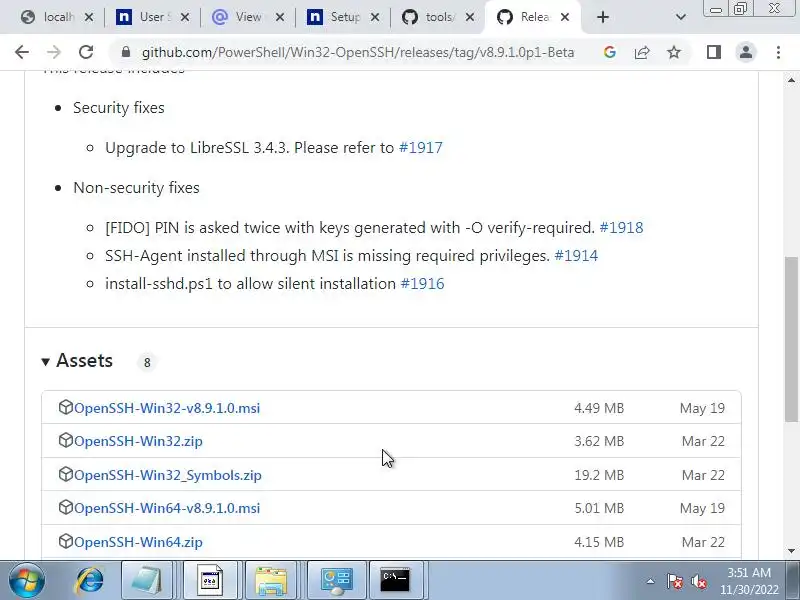This screenshot has width=800, height=600.
Task: Download OpenSSH-Win32-v8.9.1.0.msi
Action: click(167, 408)
